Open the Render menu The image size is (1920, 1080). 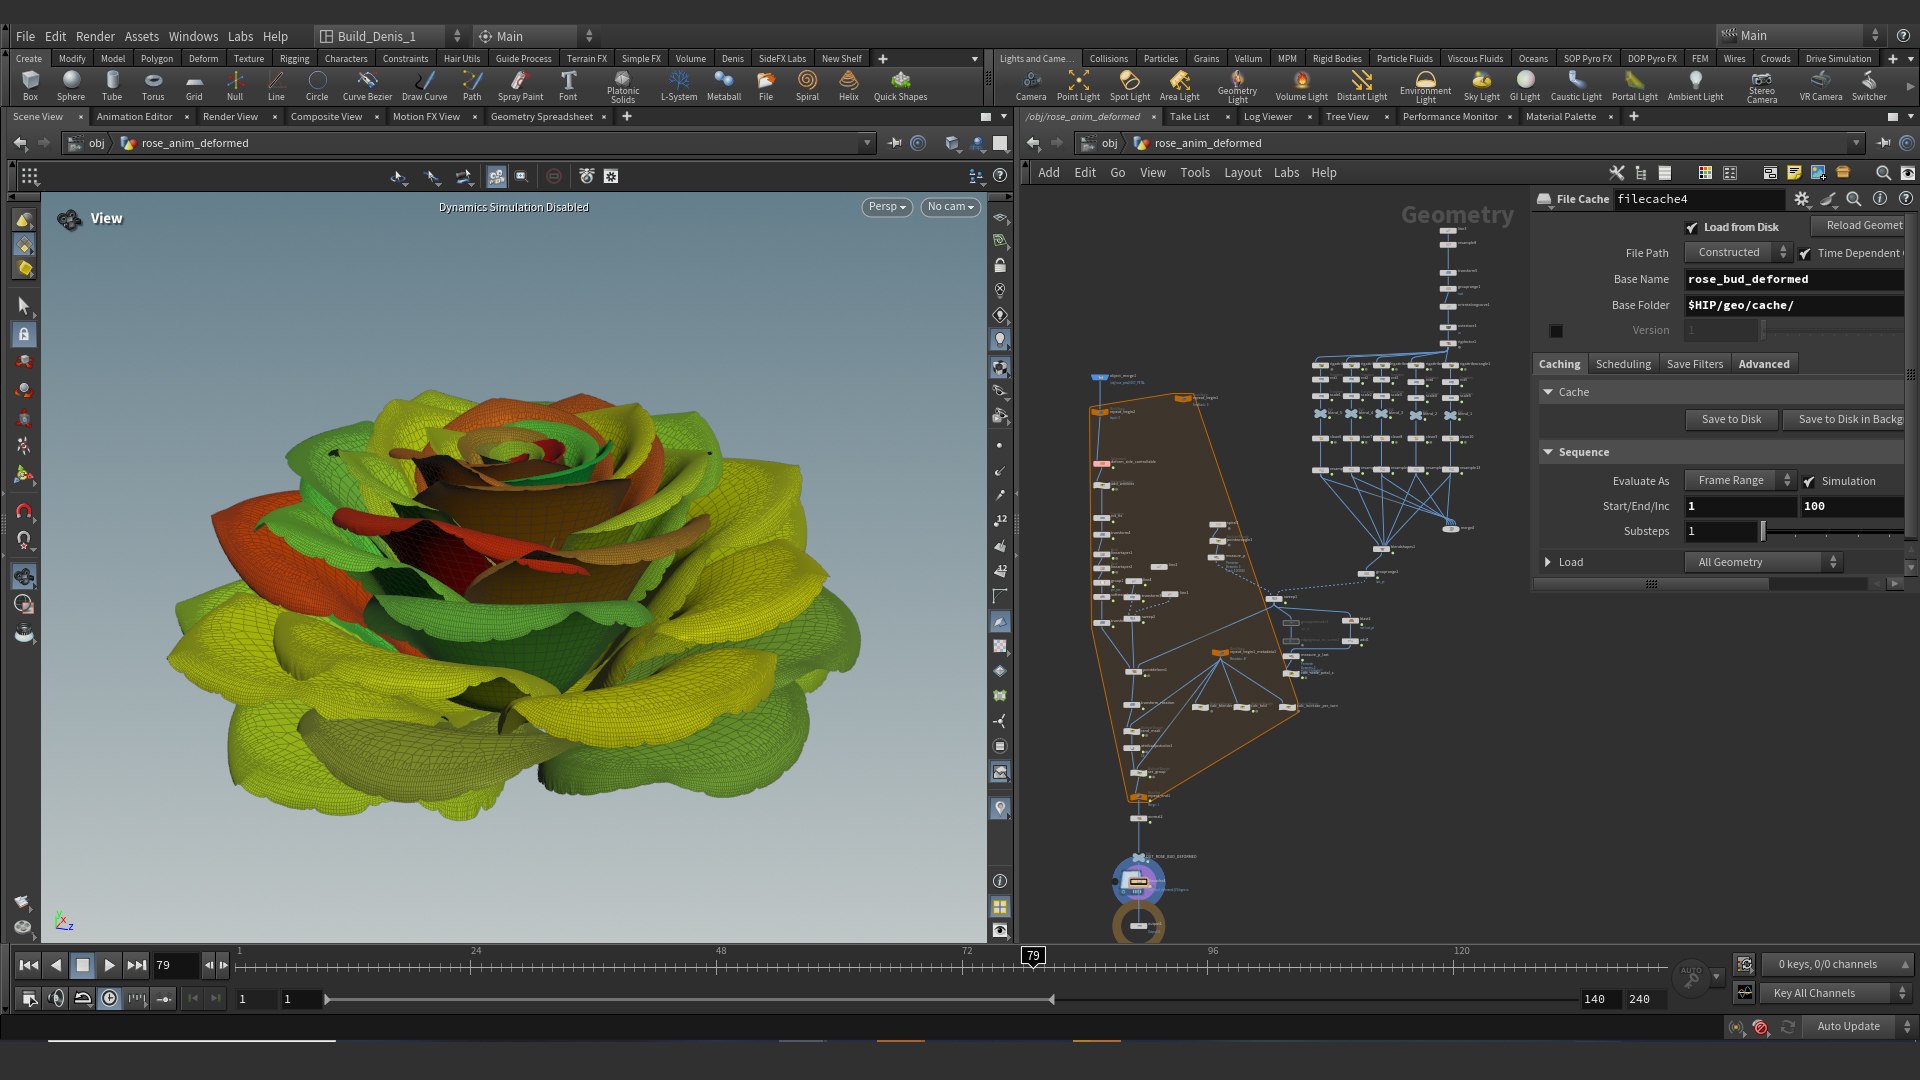(x=95, y=36)
